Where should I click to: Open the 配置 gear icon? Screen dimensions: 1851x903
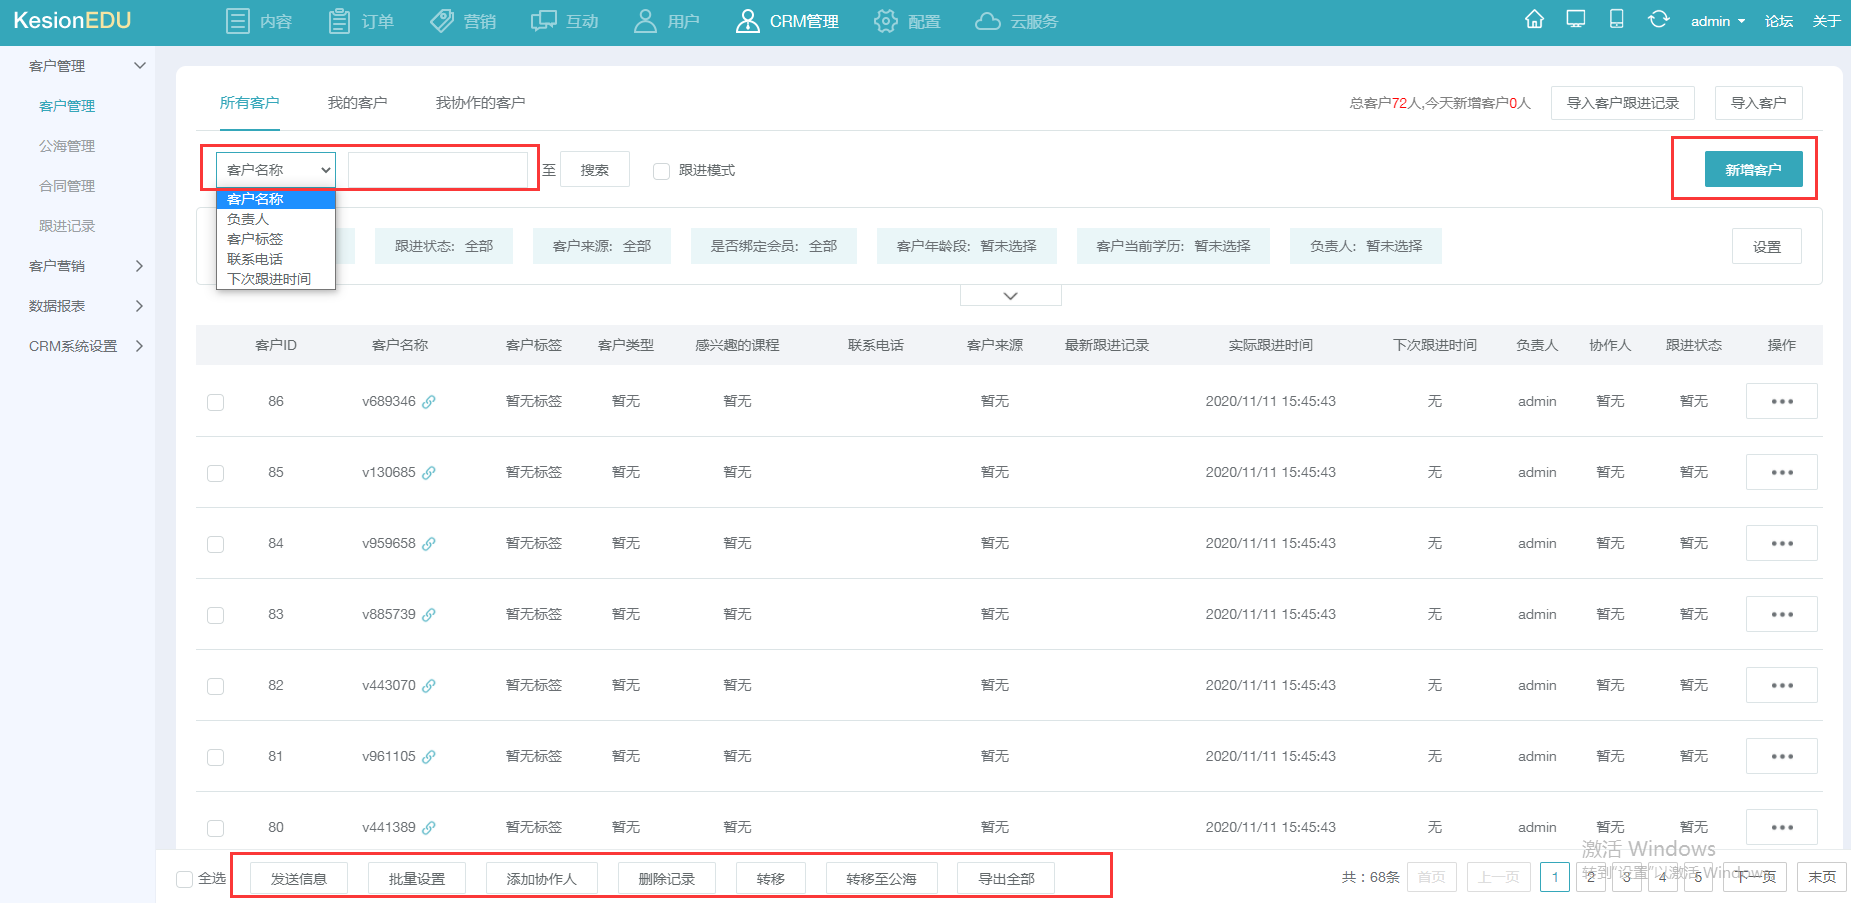pyautogui.click(x=885, y=21)
